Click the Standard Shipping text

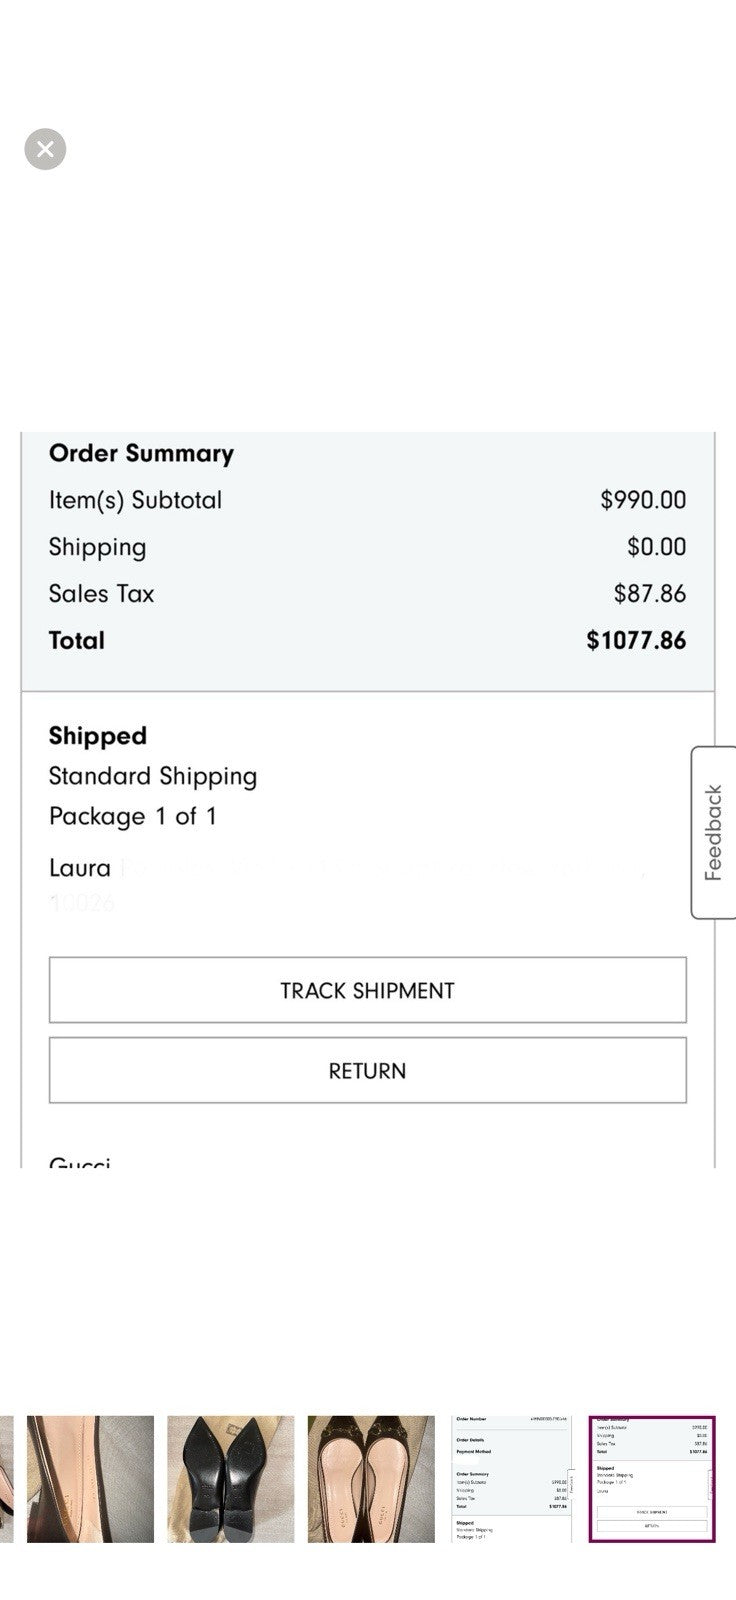tap(153, 776)
